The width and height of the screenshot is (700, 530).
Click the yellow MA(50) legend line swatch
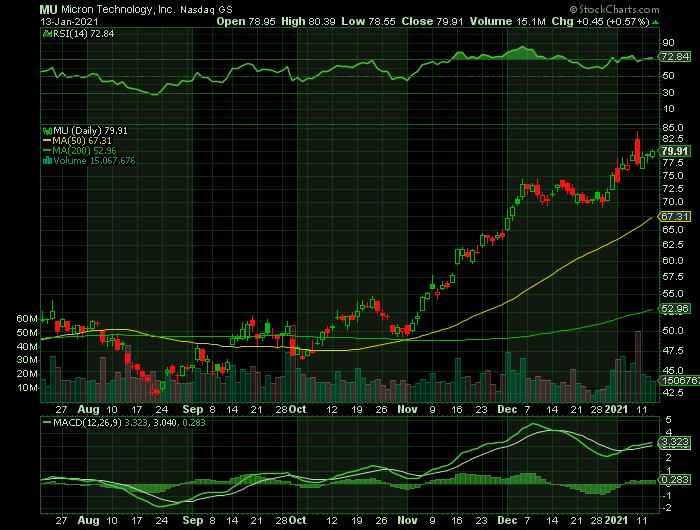coord(47,141)
